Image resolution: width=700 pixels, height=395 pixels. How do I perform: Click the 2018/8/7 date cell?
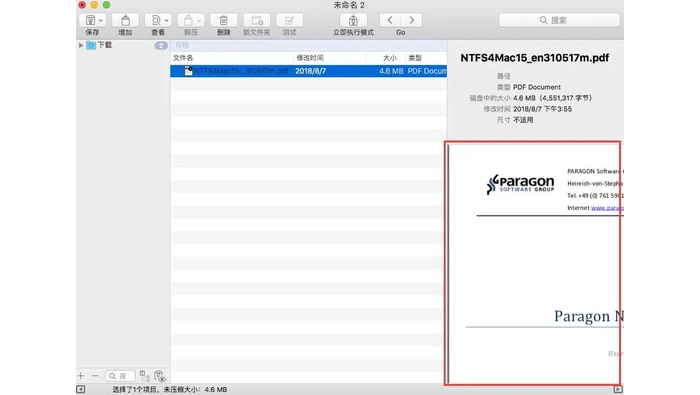point(311,71)
